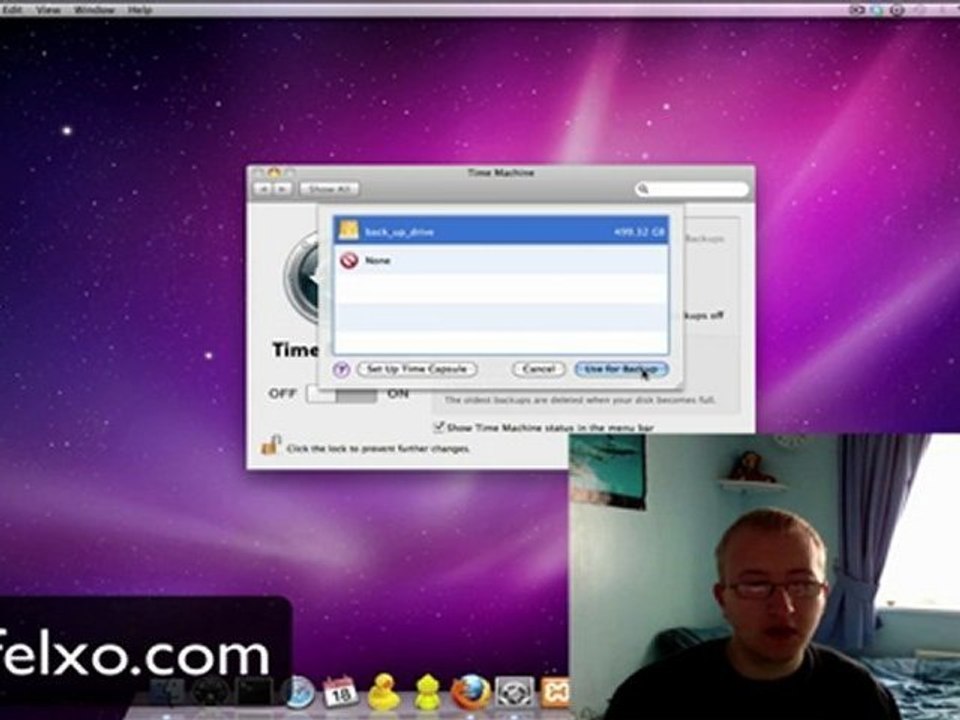The image size is (960, 720).
Task: Open the first yellow duck dock app
Action: pos(384,692)
